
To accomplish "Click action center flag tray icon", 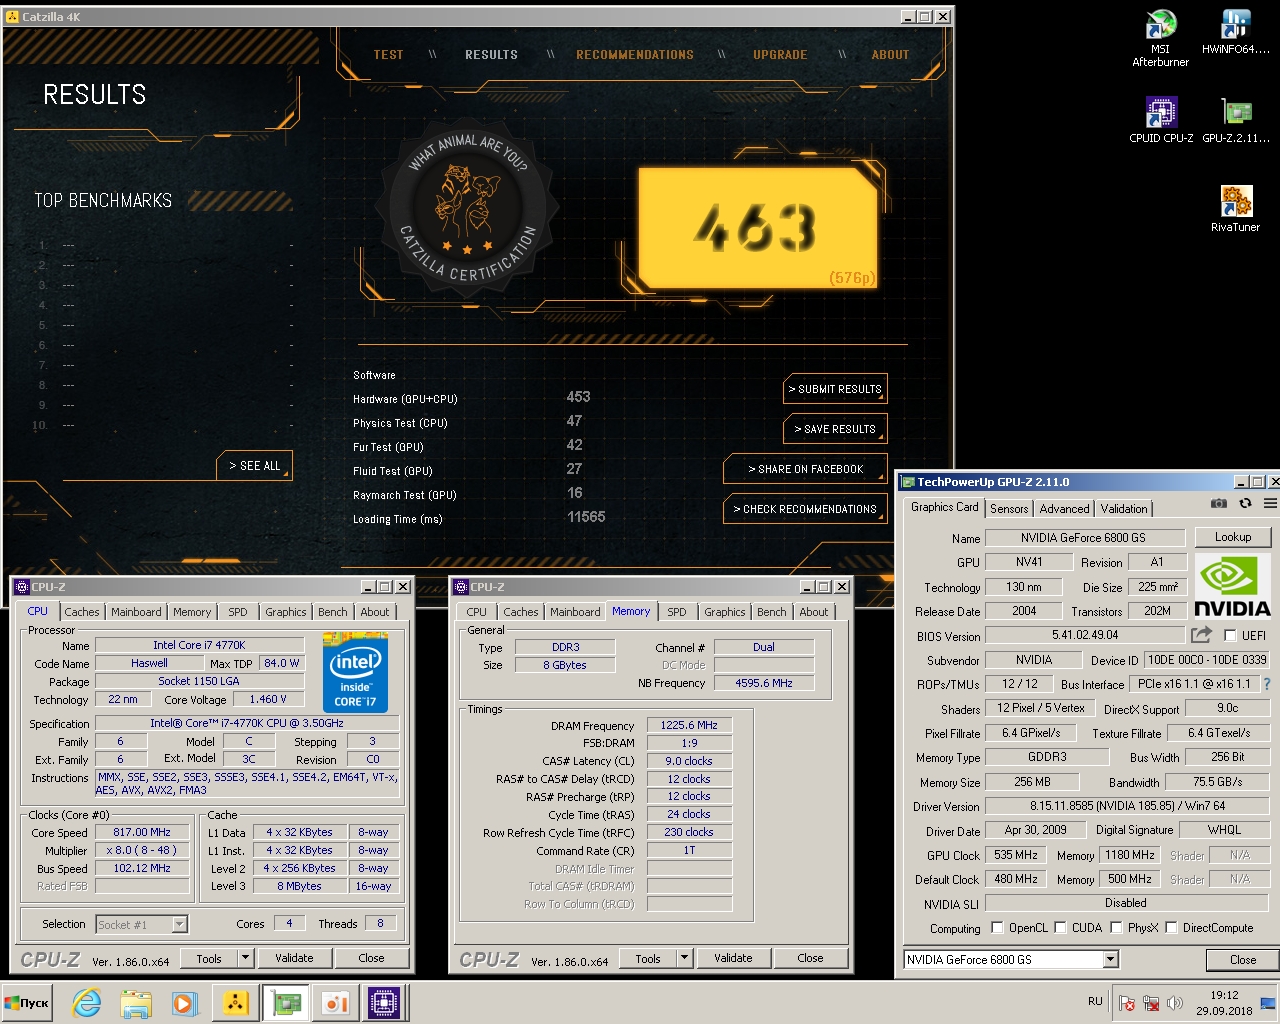I will [x=1127, y=1003].
